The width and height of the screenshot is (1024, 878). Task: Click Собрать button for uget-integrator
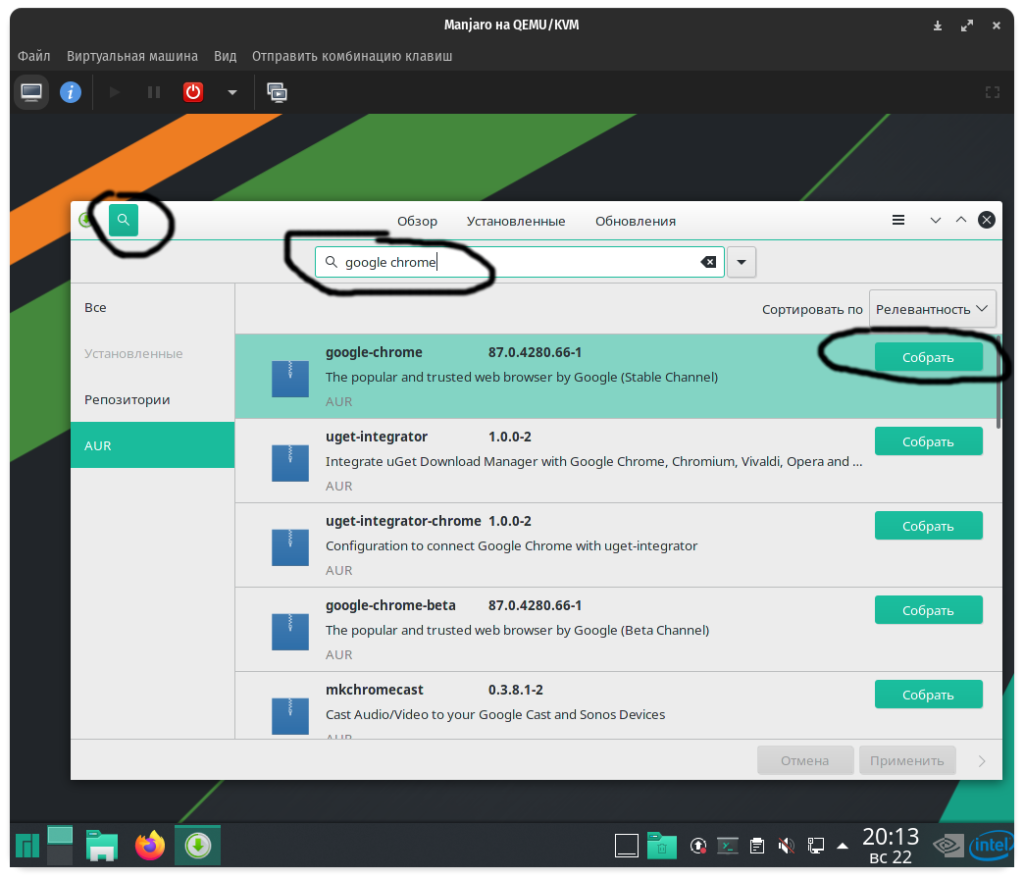[x=928, y=441]
